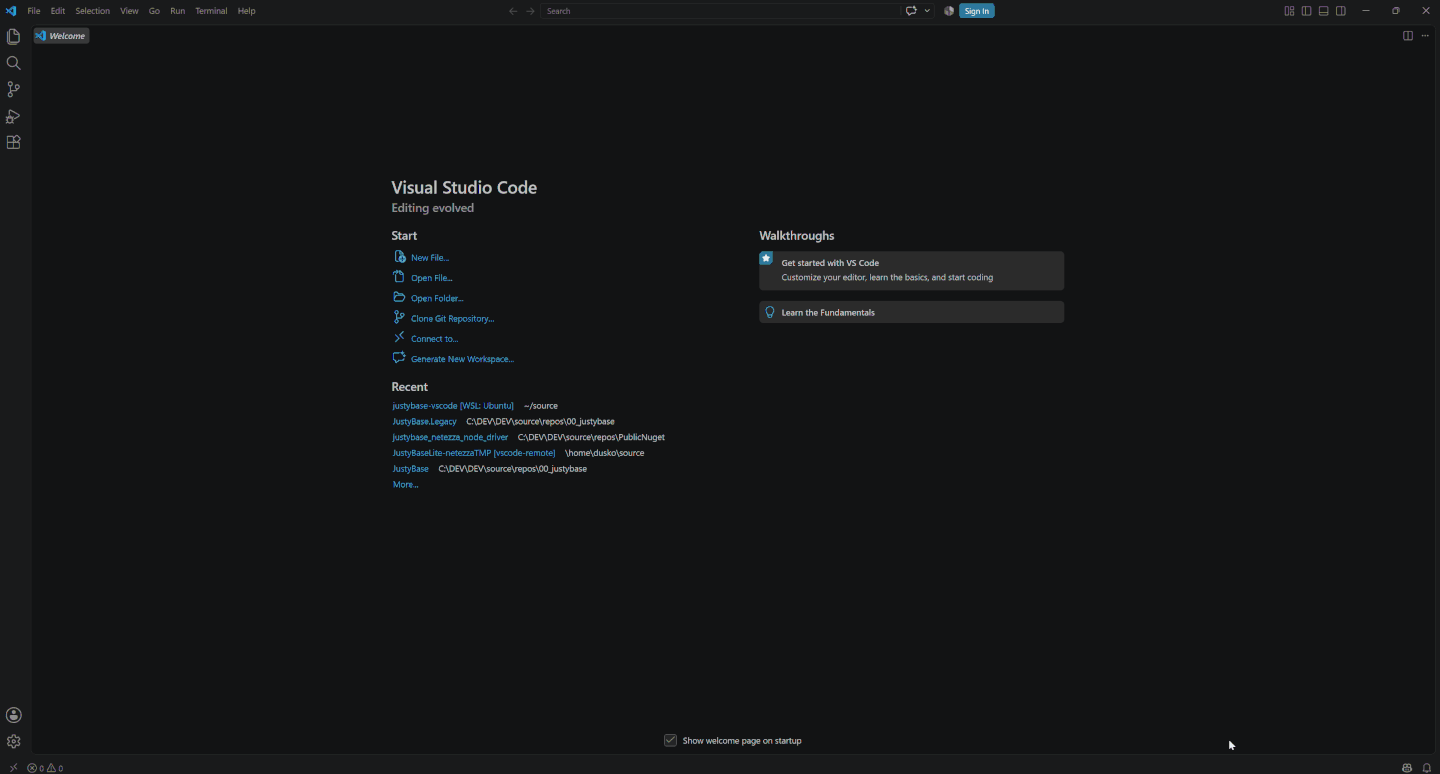Open the Extensions view

point(13,143)
